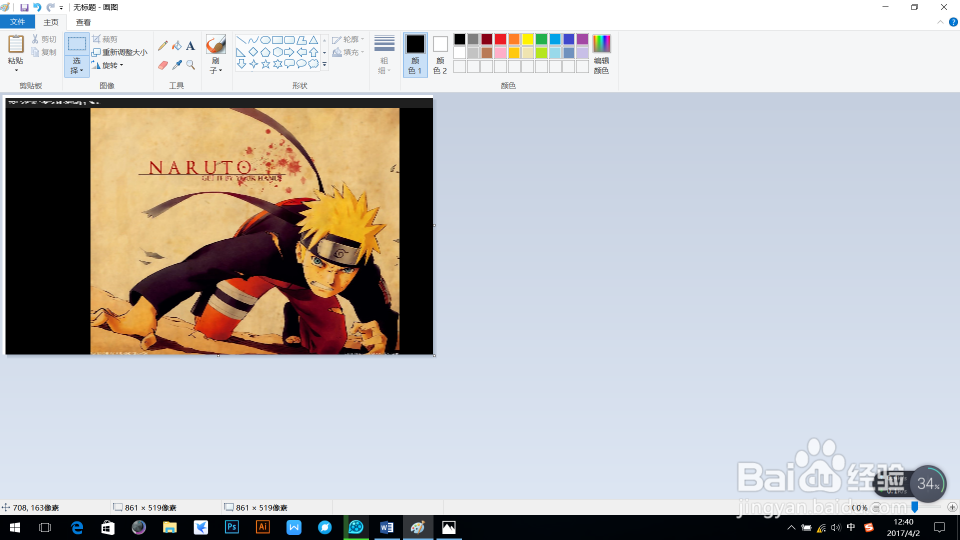Select the Fill with color bucket tool
The image size is (960, 540).
point(177,46)
